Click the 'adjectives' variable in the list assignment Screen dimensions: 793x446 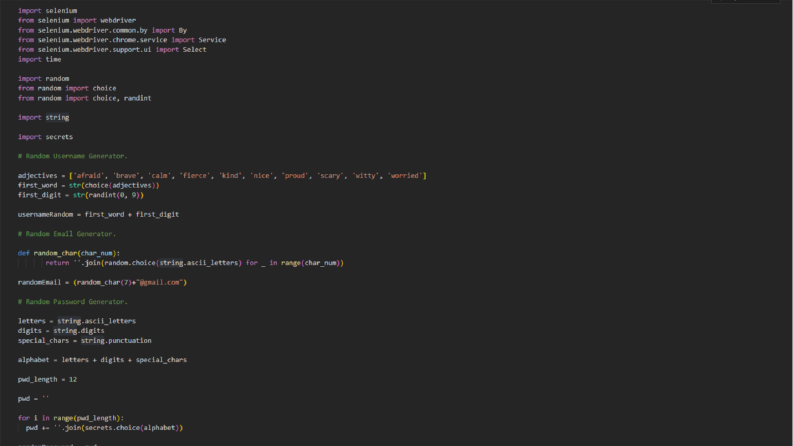click(x=37, y=175)
